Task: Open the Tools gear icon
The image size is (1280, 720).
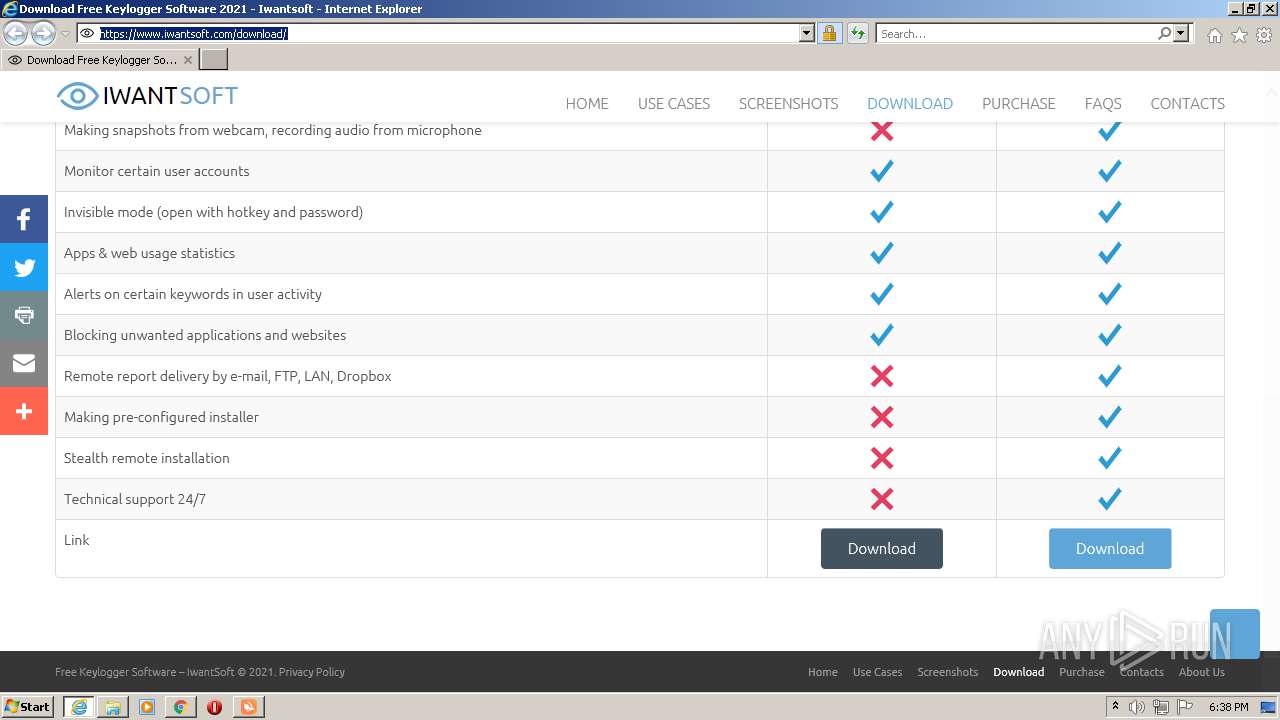Action: click(1264, 35)
